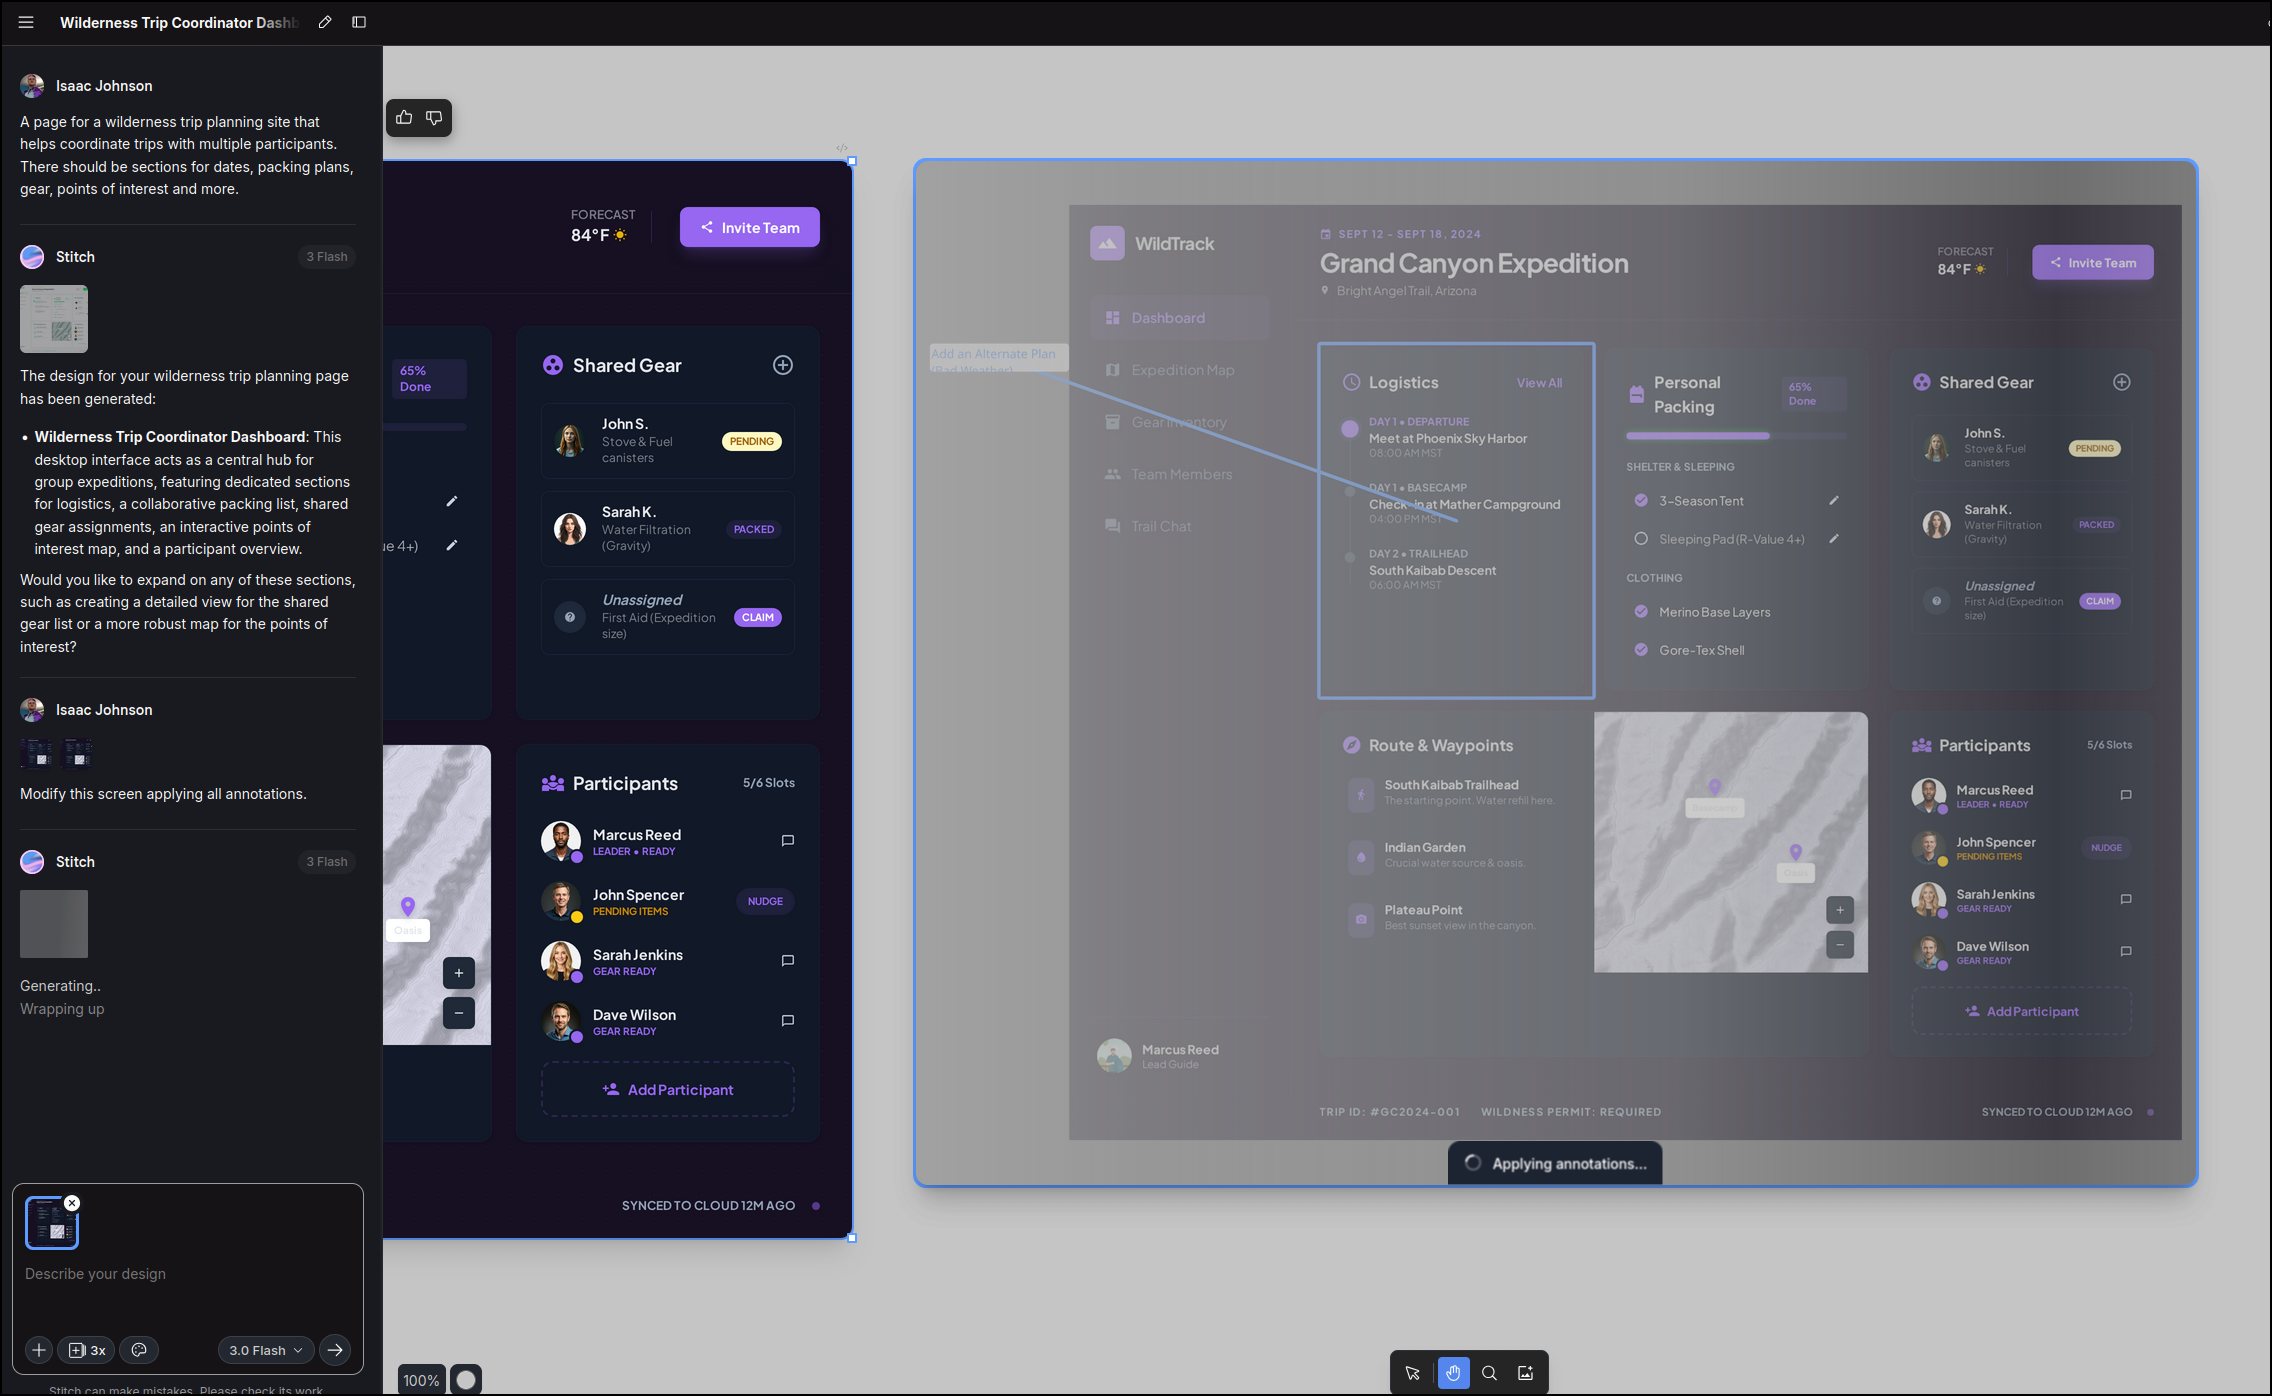
Task: Click the pencil rename project icon
Action: pyautogui.click(x=325, y=22)
